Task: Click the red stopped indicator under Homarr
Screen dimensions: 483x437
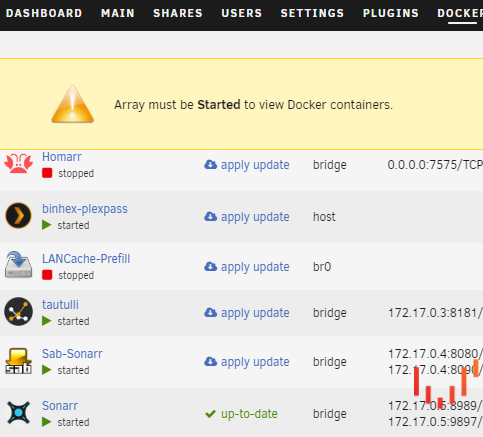Action: tap(47, 173)
